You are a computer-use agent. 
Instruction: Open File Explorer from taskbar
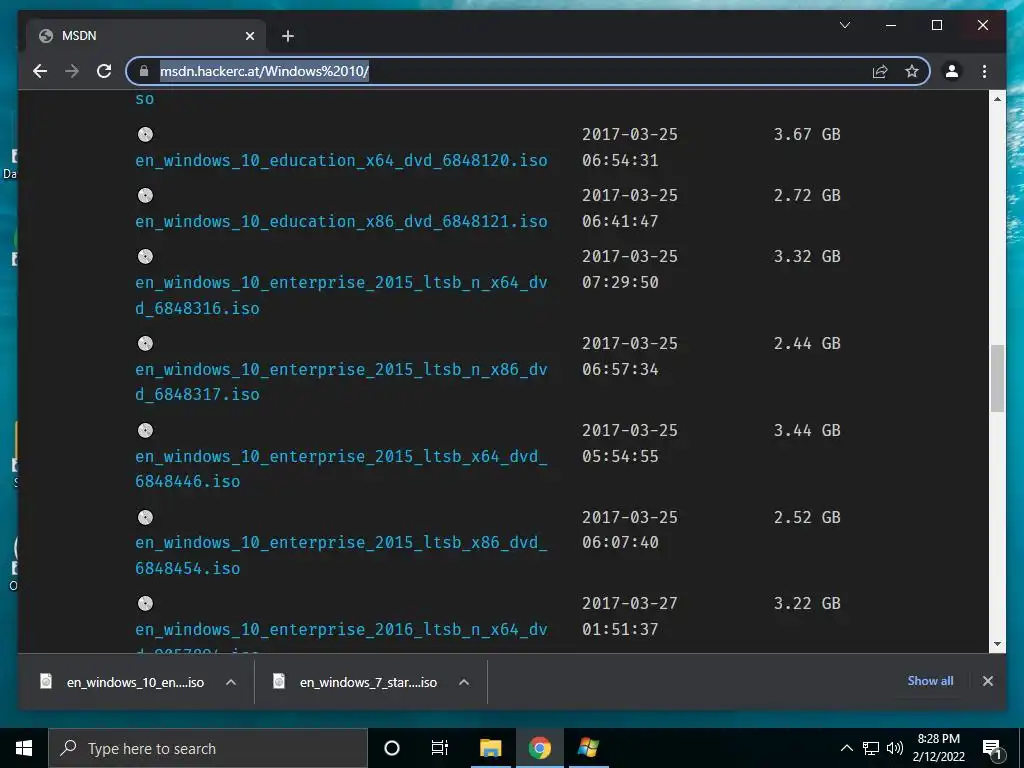tap(490, 748)
